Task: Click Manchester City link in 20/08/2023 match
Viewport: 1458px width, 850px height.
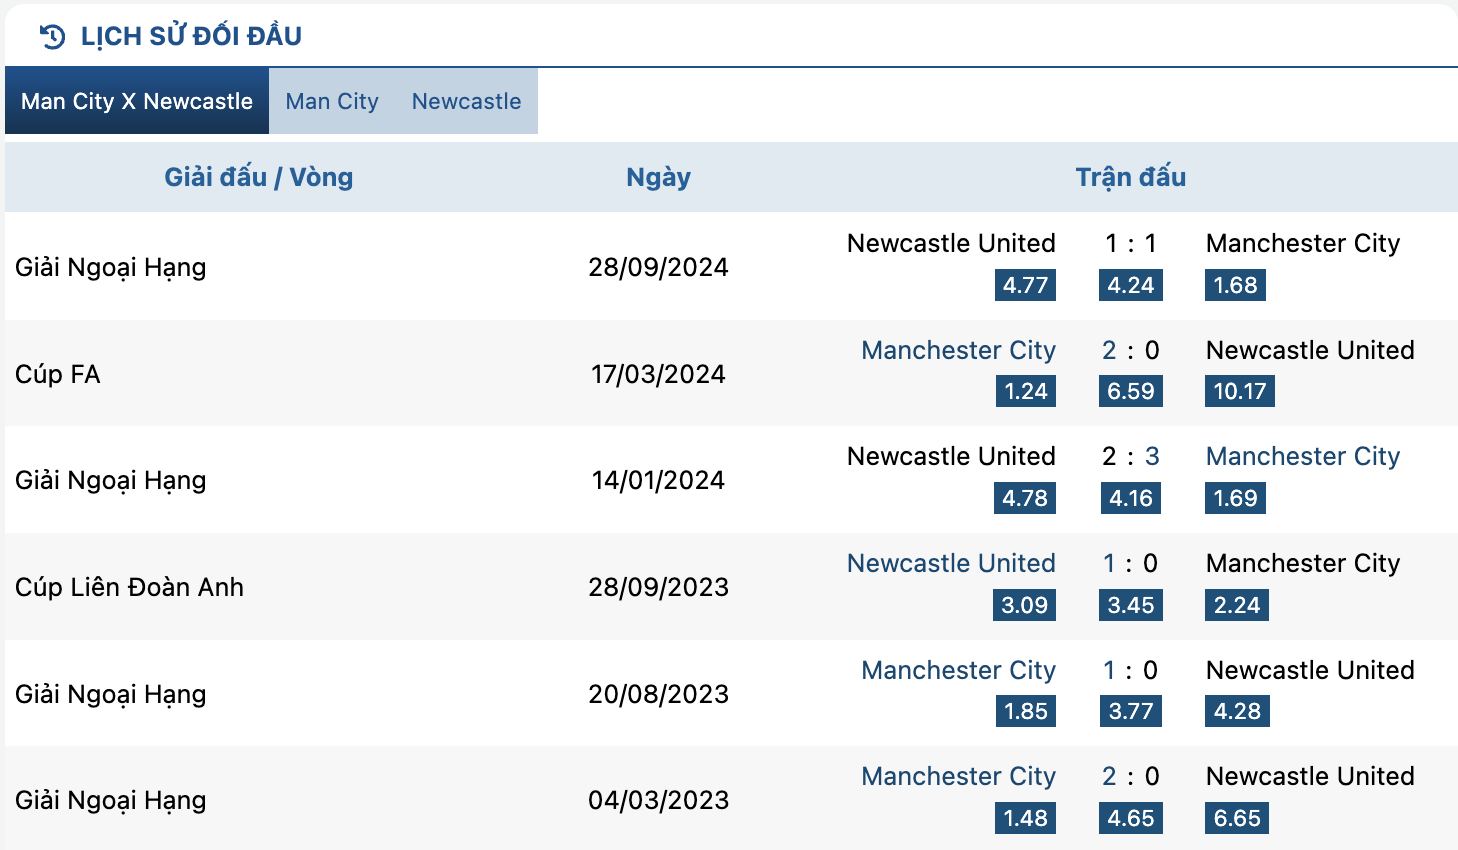Action: pos(958,670)
